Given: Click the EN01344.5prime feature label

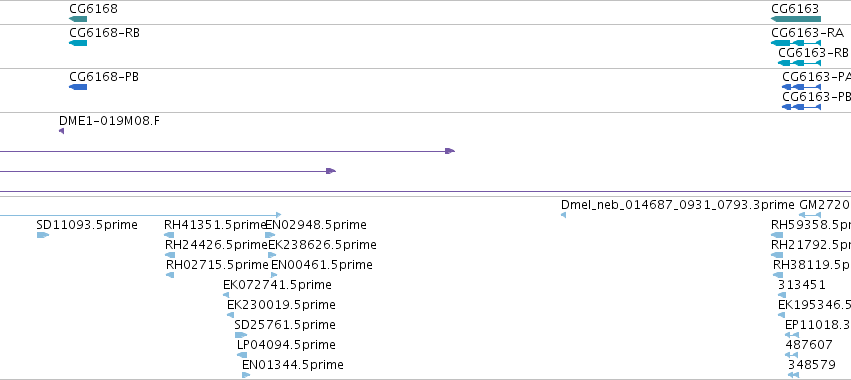Looking at the screenshot, I should tap(293, 364).
